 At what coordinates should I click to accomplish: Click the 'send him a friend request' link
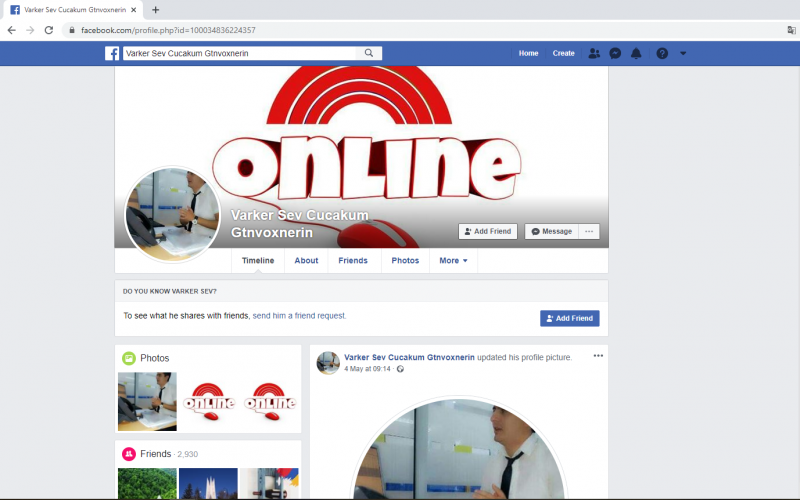pos(299,315)
